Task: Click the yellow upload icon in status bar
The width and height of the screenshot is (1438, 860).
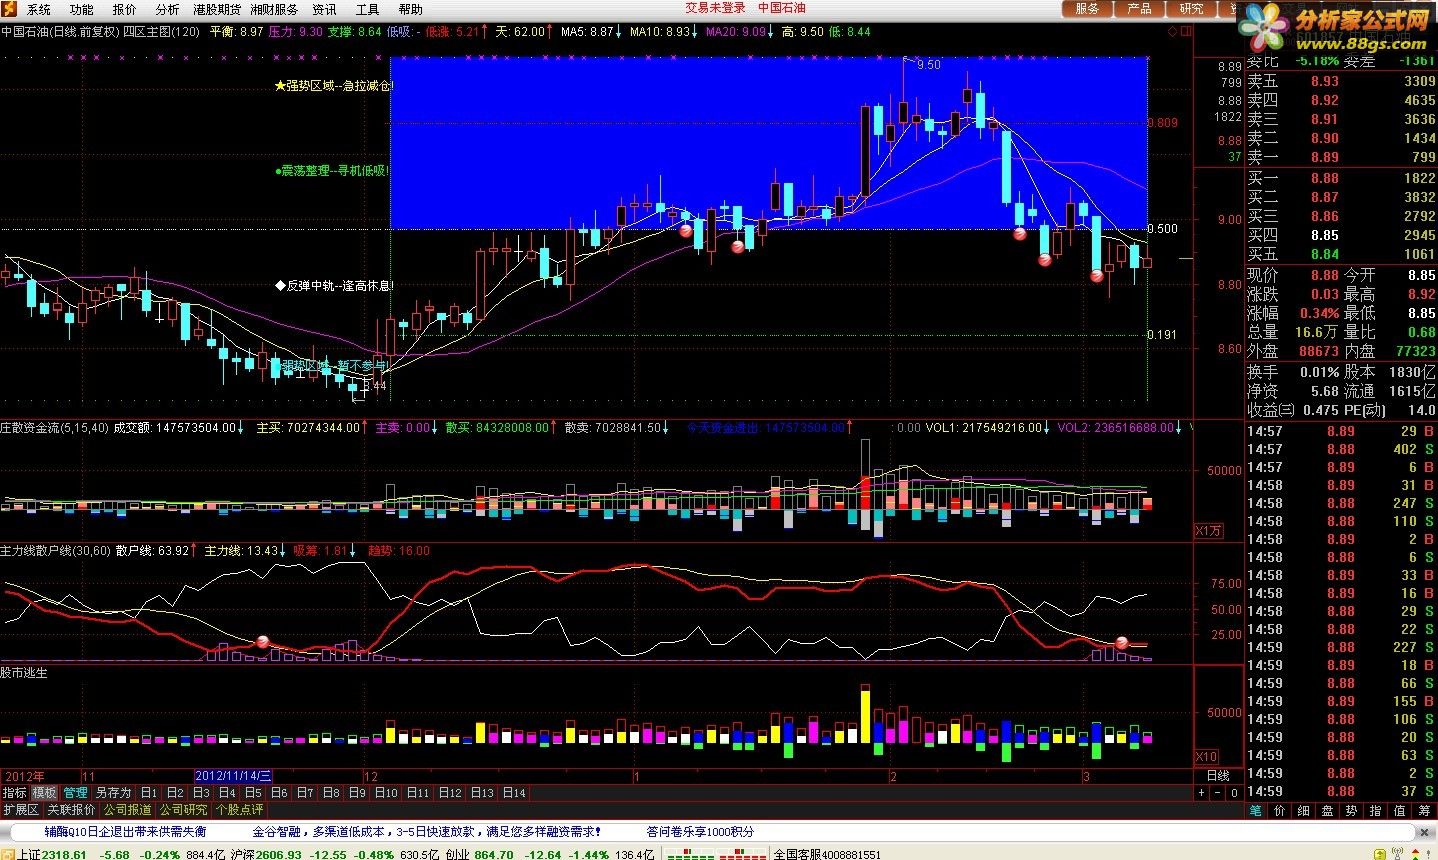Action: click(x=1380, y=853)
